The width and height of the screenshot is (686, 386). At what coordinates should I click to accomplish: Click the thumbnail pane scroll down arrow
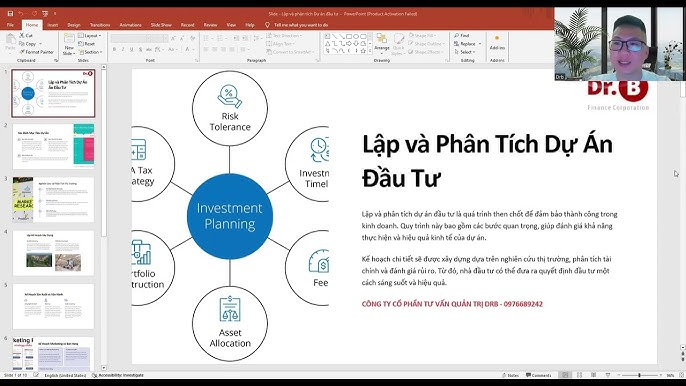[x=104, y=368]
